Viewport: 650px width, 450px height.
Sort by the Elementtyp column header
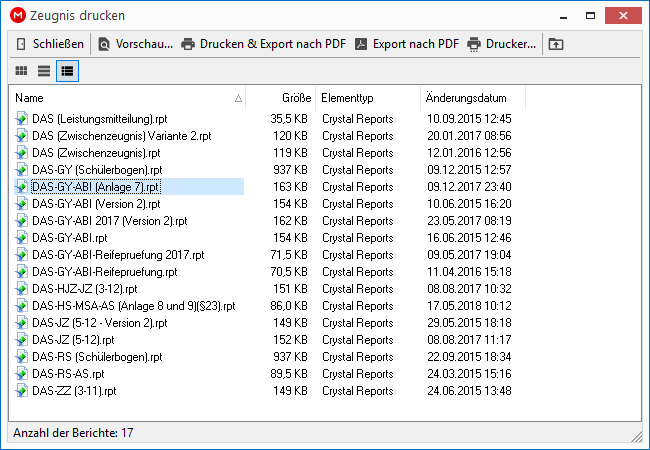pos(368,98)
